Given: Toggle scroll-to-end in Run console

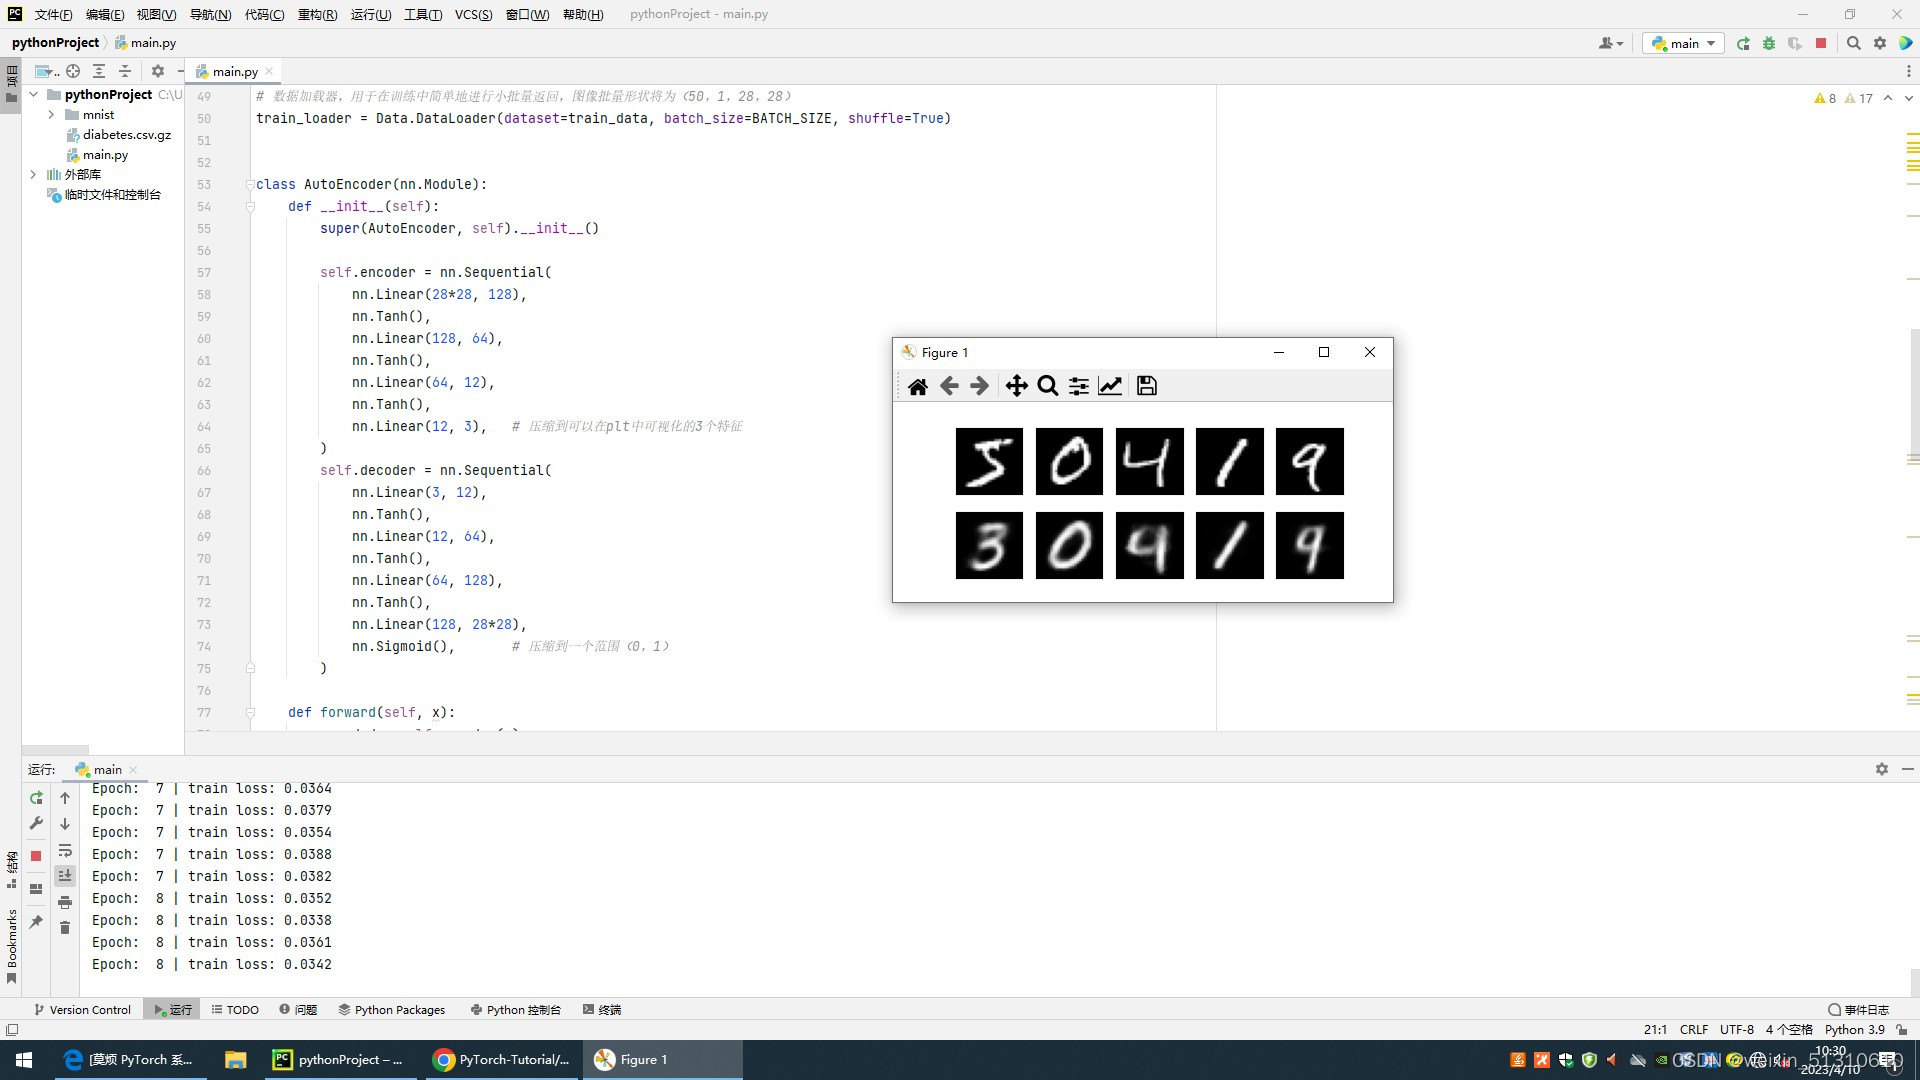Looking at the screenshot, I should (x=65, y=876).
